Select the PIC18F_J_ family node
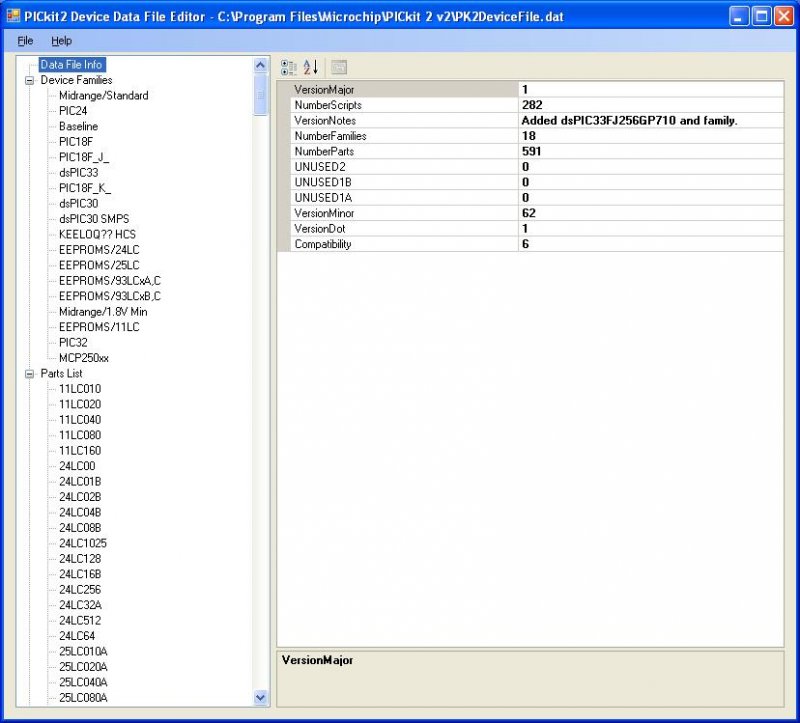 pyautogui.click(x=84, y=158)
